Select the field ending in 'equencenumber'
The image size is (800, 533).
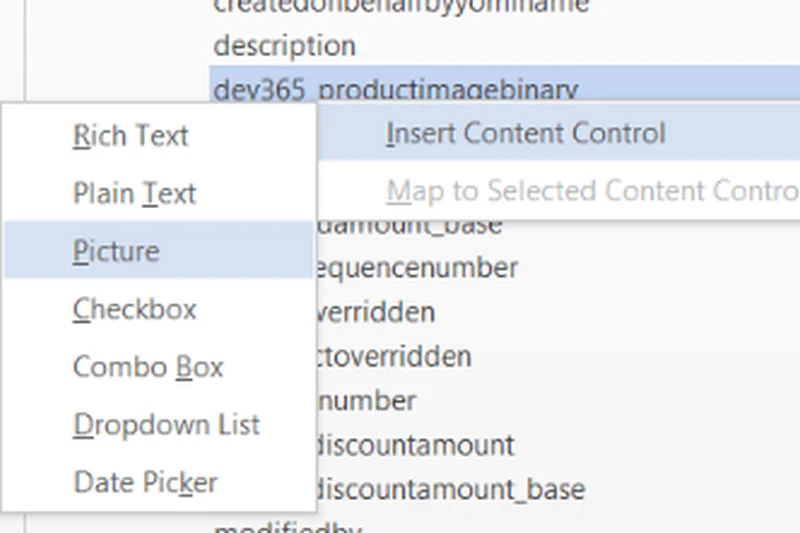pos(416,268)
